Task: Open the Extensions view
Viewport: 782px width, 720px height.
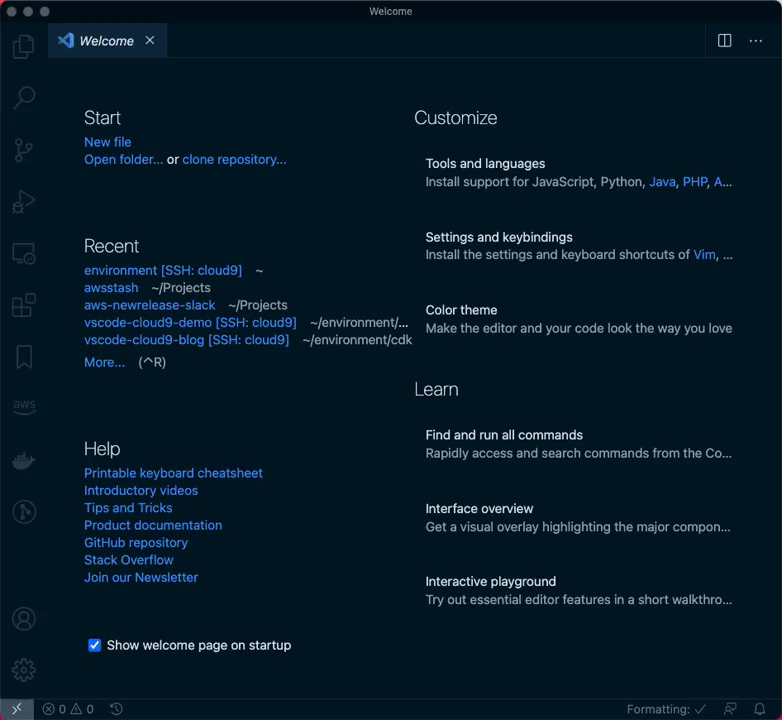Action: click(x=23, y=305)
